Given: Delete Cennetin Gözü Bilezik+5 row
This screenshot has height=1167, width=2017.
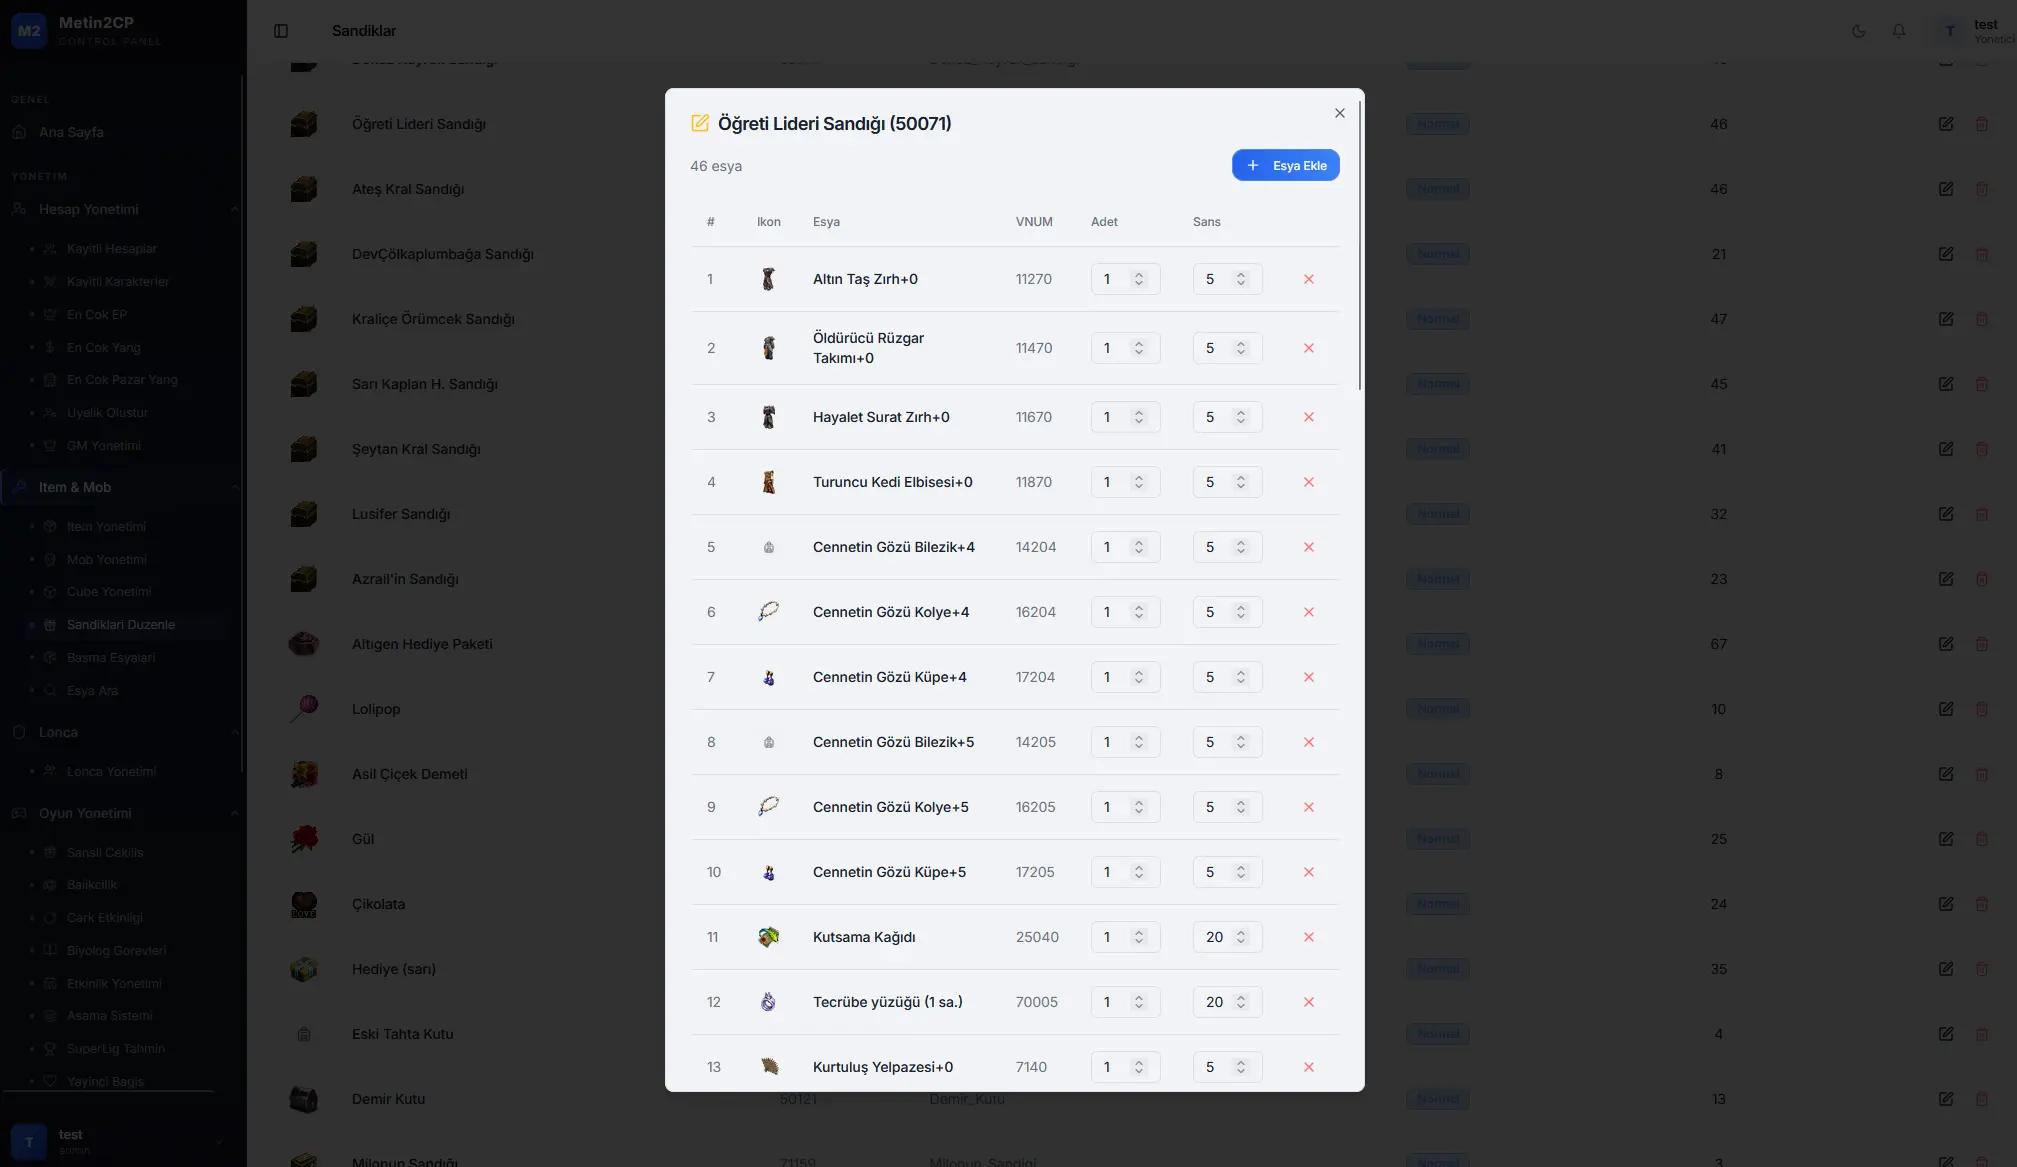Looking at the screenshot, I should 1308,742.
